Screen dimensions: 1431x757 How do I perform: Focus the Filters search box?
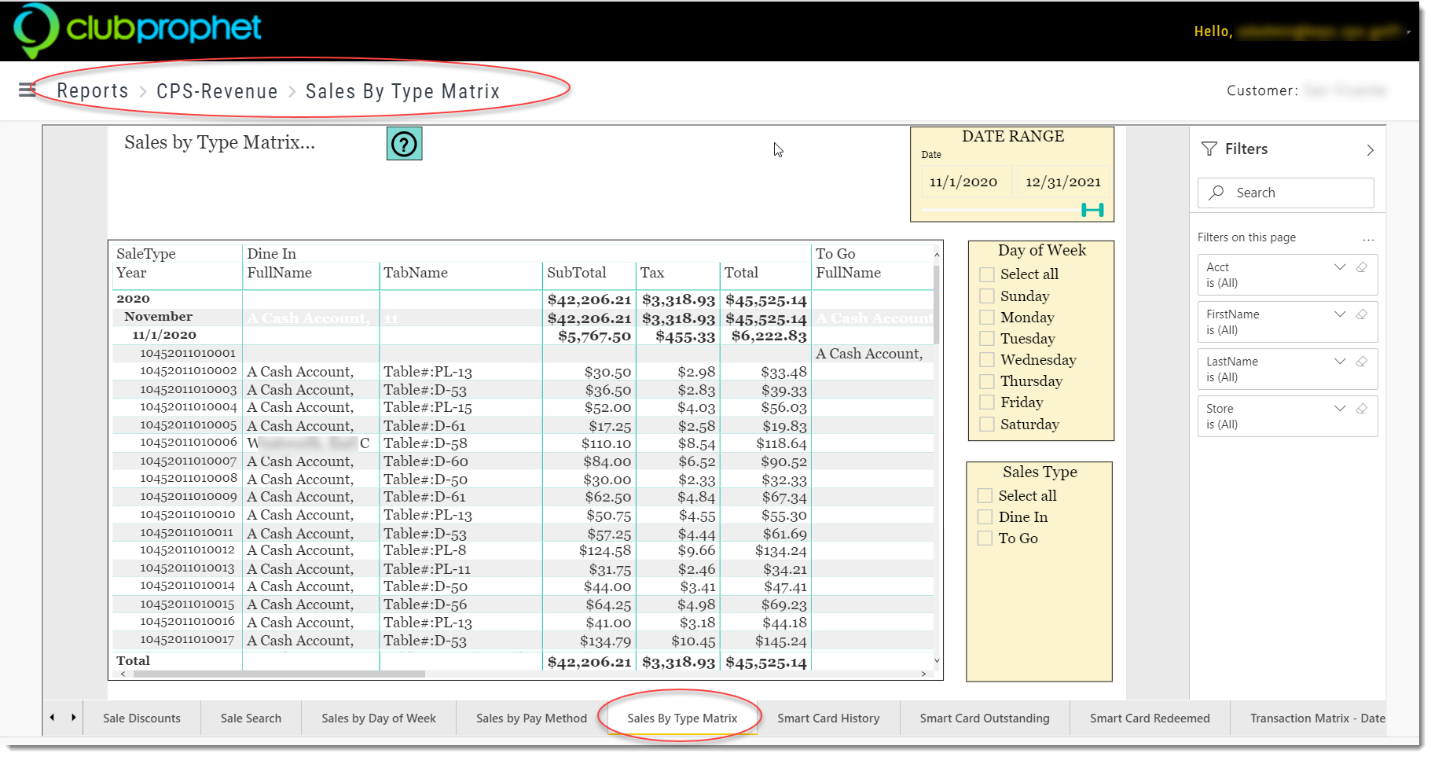[x=1286, y=193]
